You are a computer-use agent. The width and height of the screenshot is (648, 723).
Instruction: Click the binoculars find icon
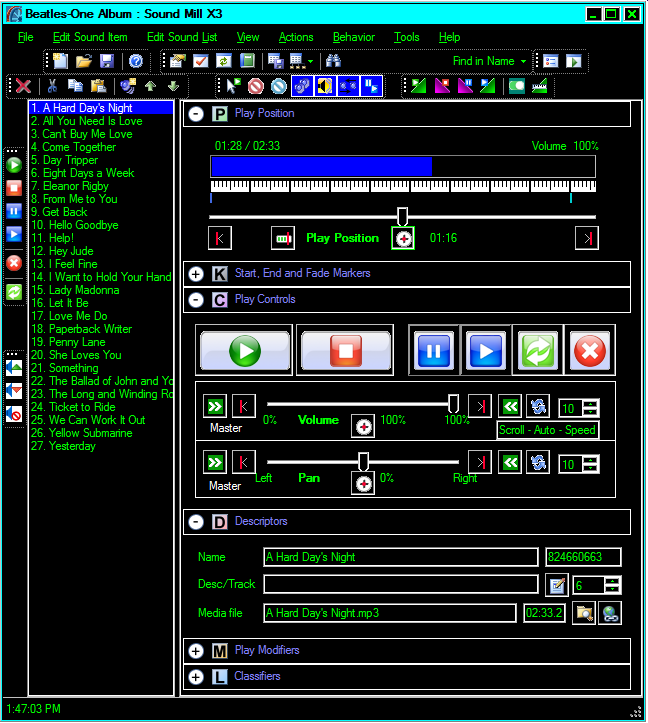coord(333,61)
